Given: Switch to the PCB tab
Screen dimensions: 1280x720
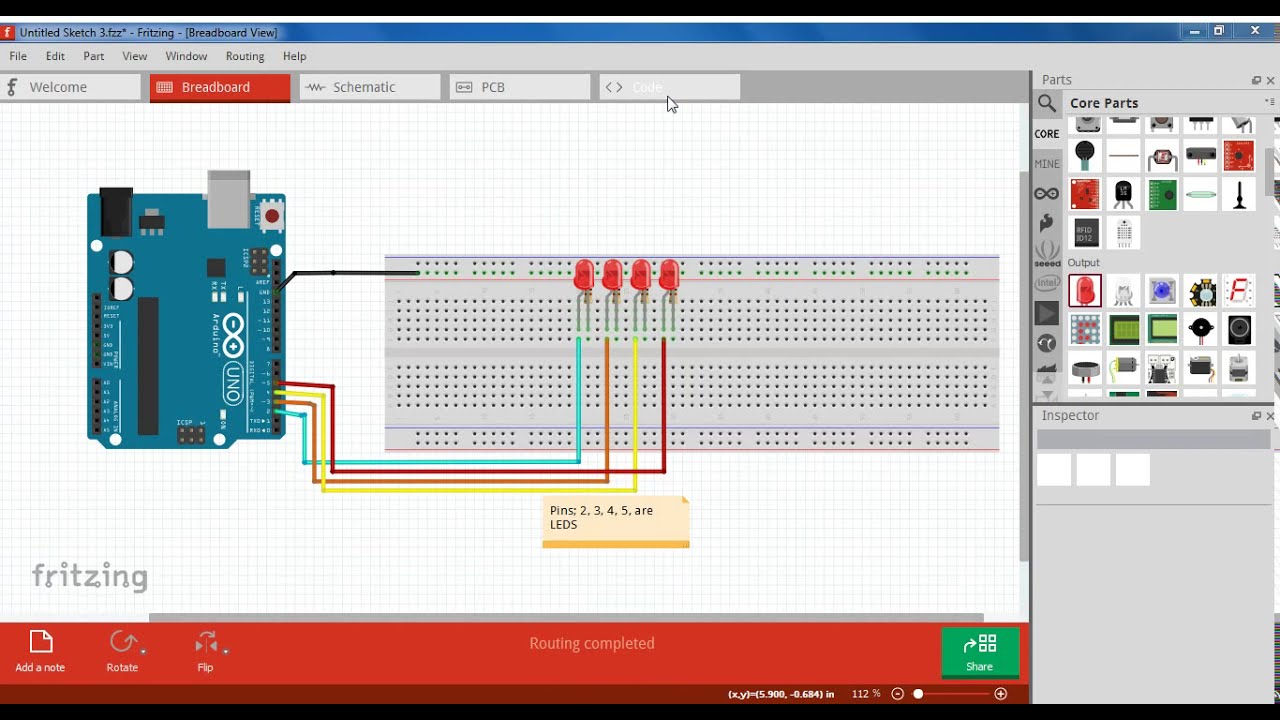Looking at the screenshot, I should (x=520, y=87).
